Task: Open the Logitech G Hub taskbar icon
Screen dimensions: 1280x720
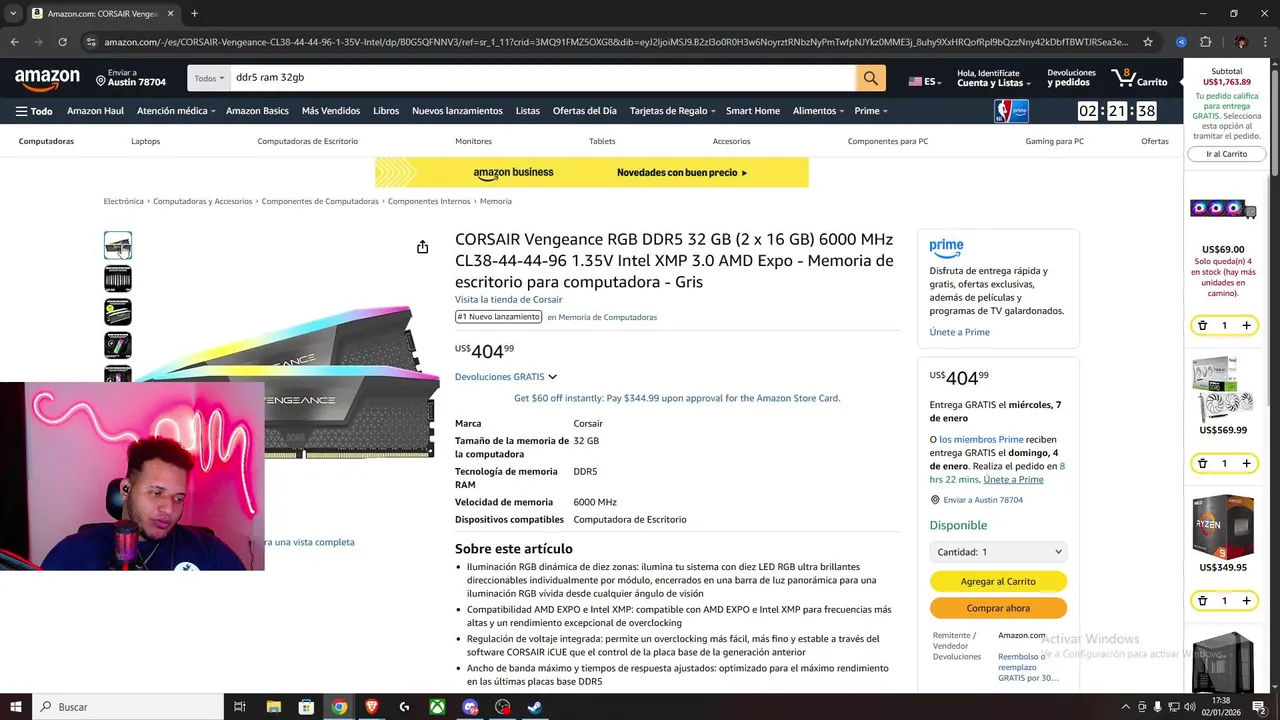Action: click(404, 707)
